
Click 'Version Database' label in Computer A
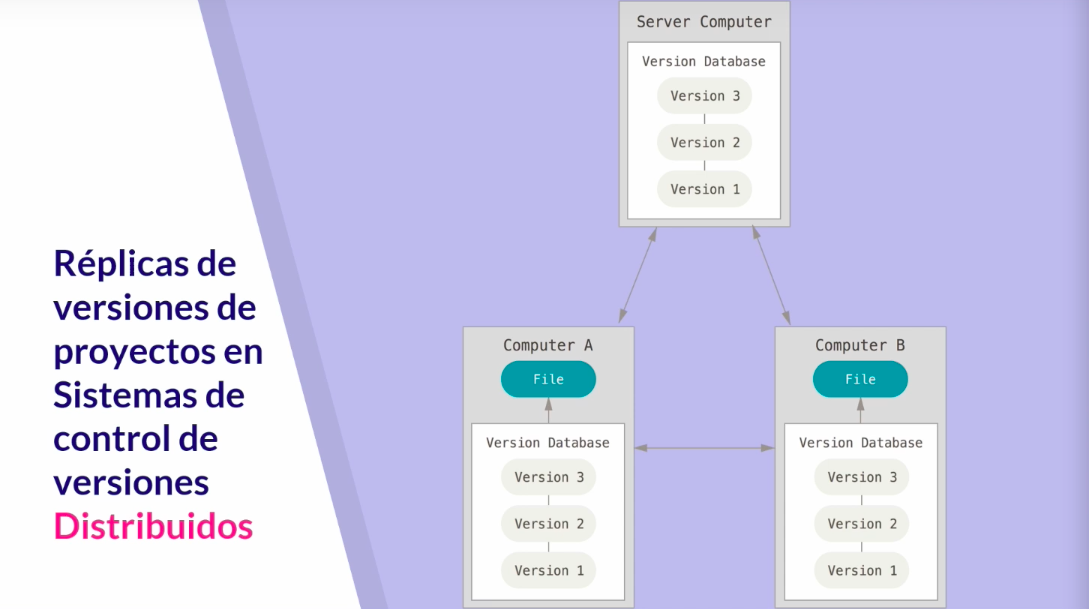tap(548, 442)
